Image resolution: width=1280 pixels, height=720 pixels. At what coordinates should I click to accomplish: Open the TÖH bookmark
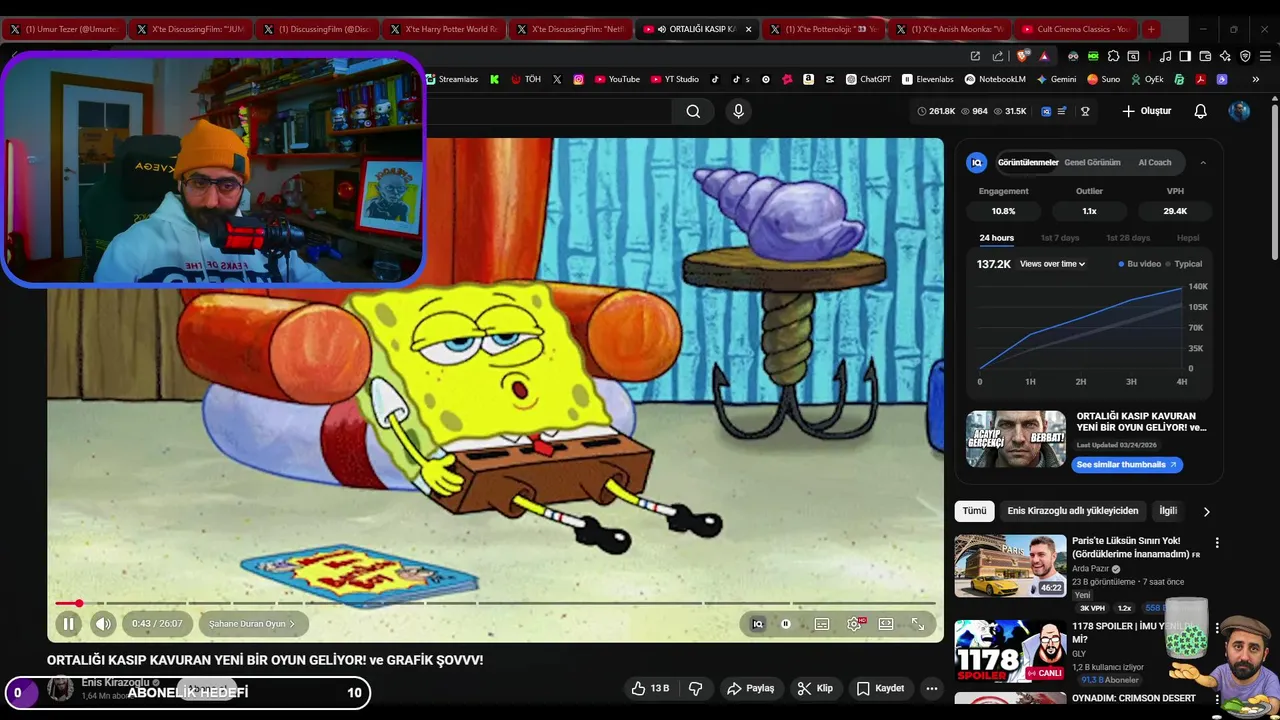click(526, 79)
